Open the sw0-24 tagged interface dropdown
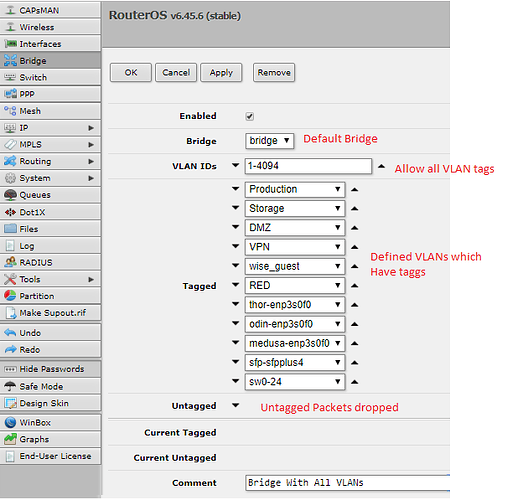522x500 pixels. pos(295,382)
